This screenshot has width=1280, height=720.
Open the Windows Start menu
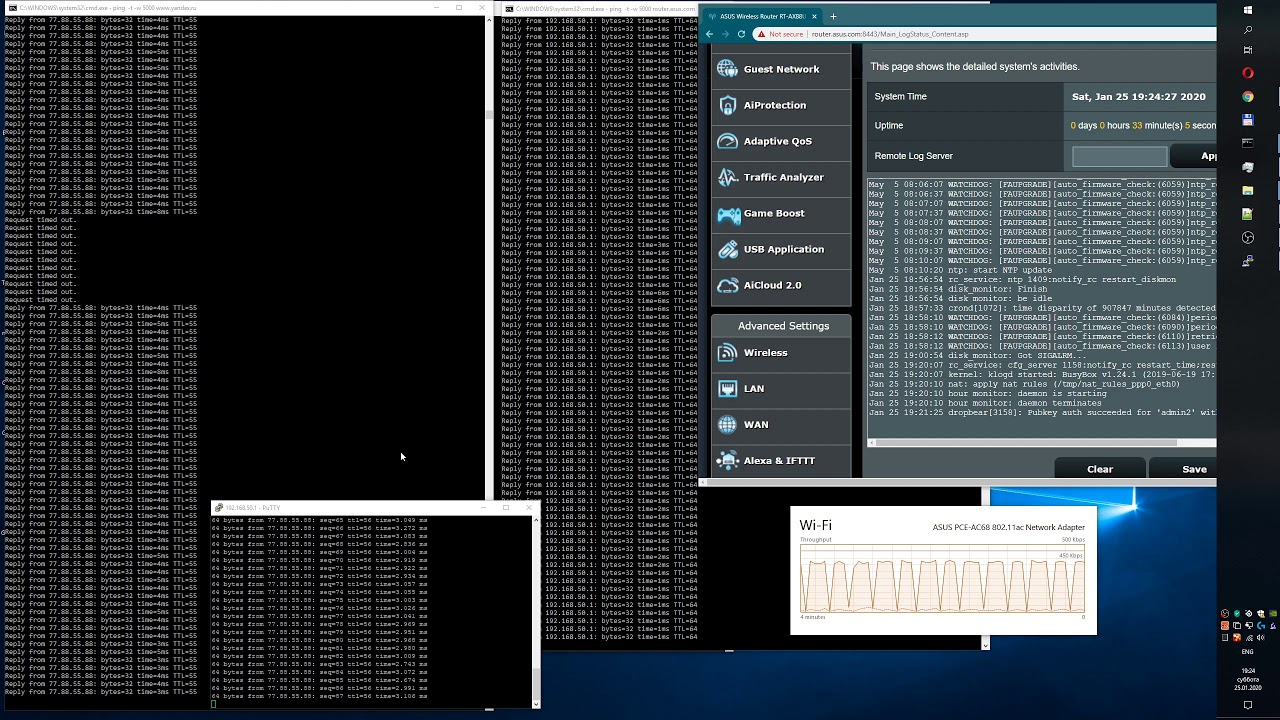[x=1248, y=10]
